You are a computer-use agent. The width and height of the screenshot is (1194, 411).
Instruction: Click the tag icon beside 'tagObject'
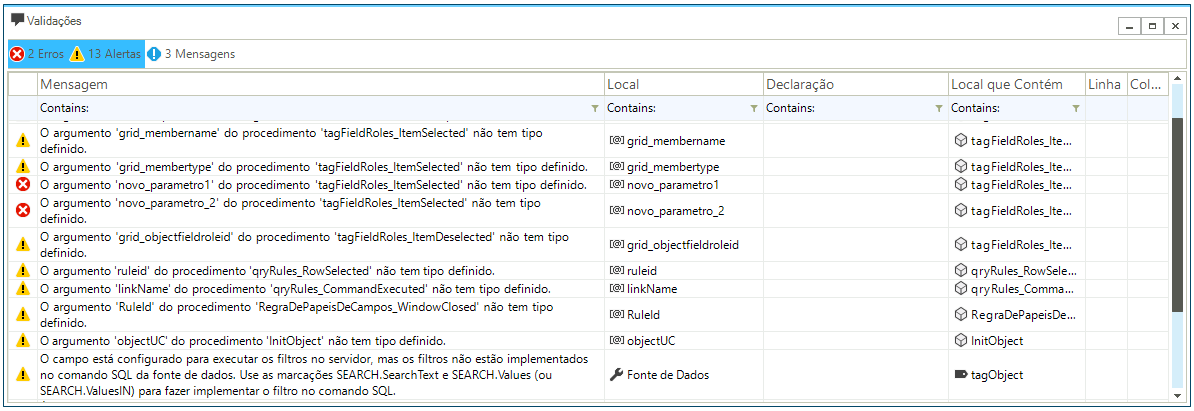pyautogui.click(x=961, y=375)
